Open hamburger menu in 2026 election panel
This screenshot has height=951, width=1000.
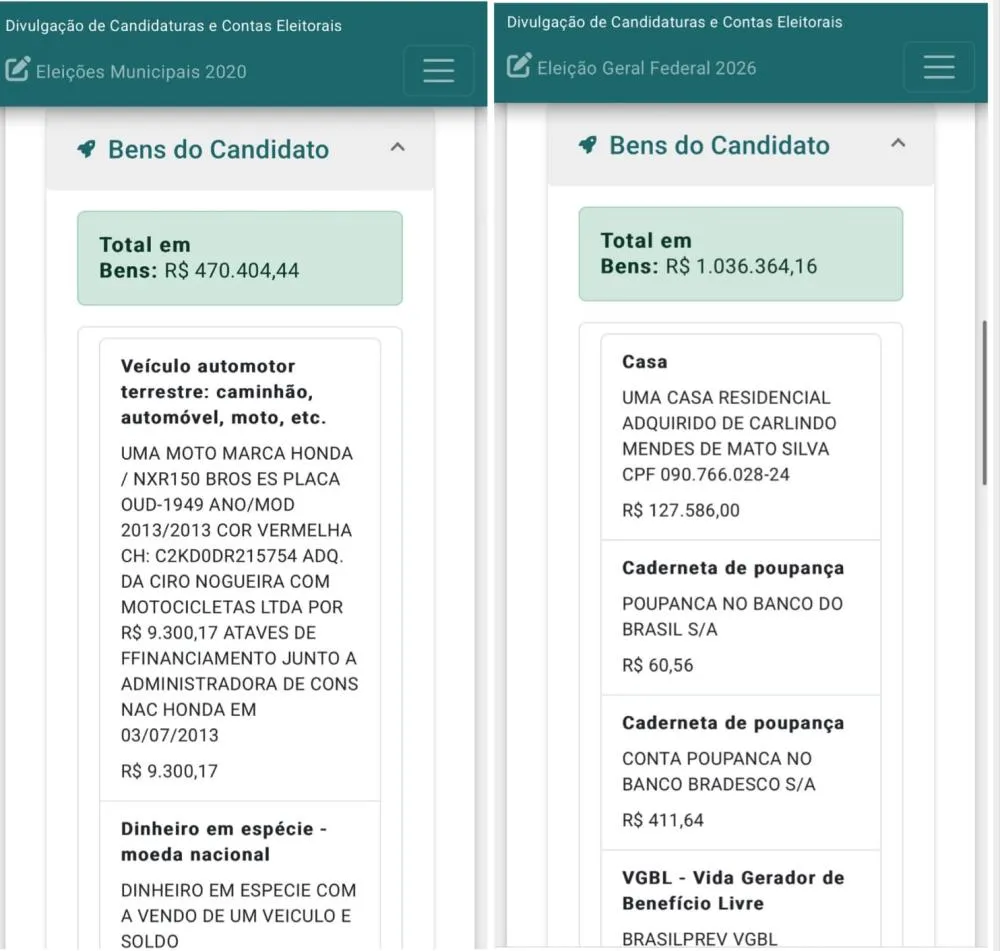click(939, 67)
